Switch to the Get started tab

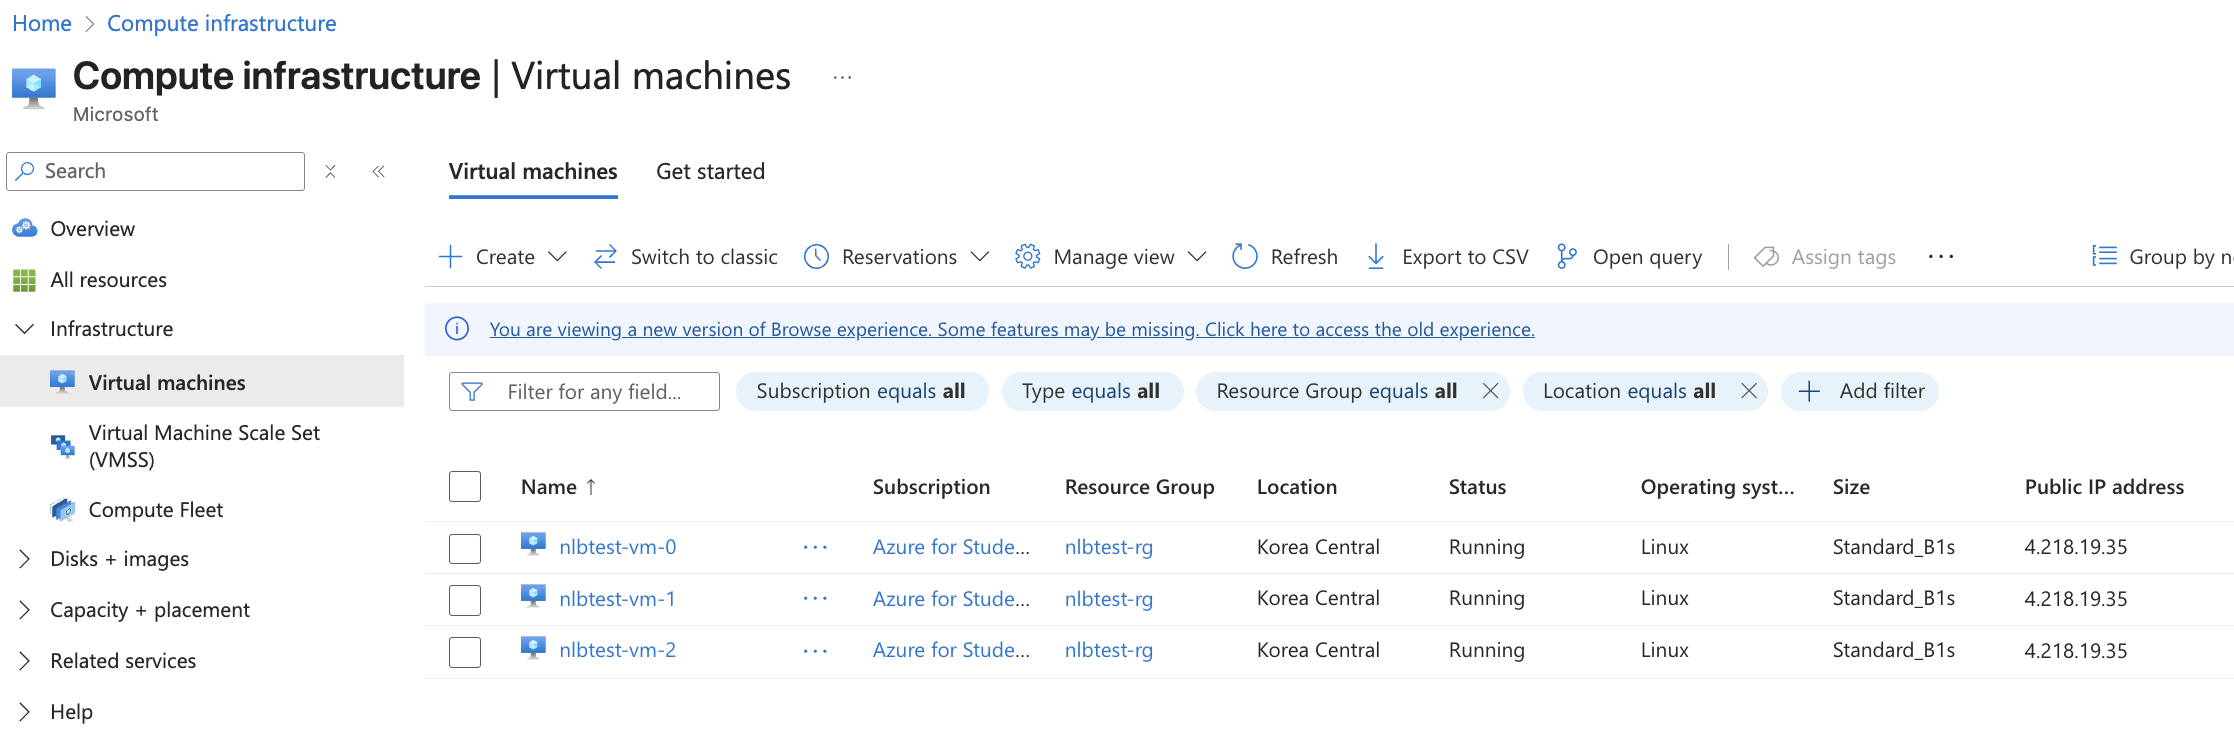click(710, 172)
